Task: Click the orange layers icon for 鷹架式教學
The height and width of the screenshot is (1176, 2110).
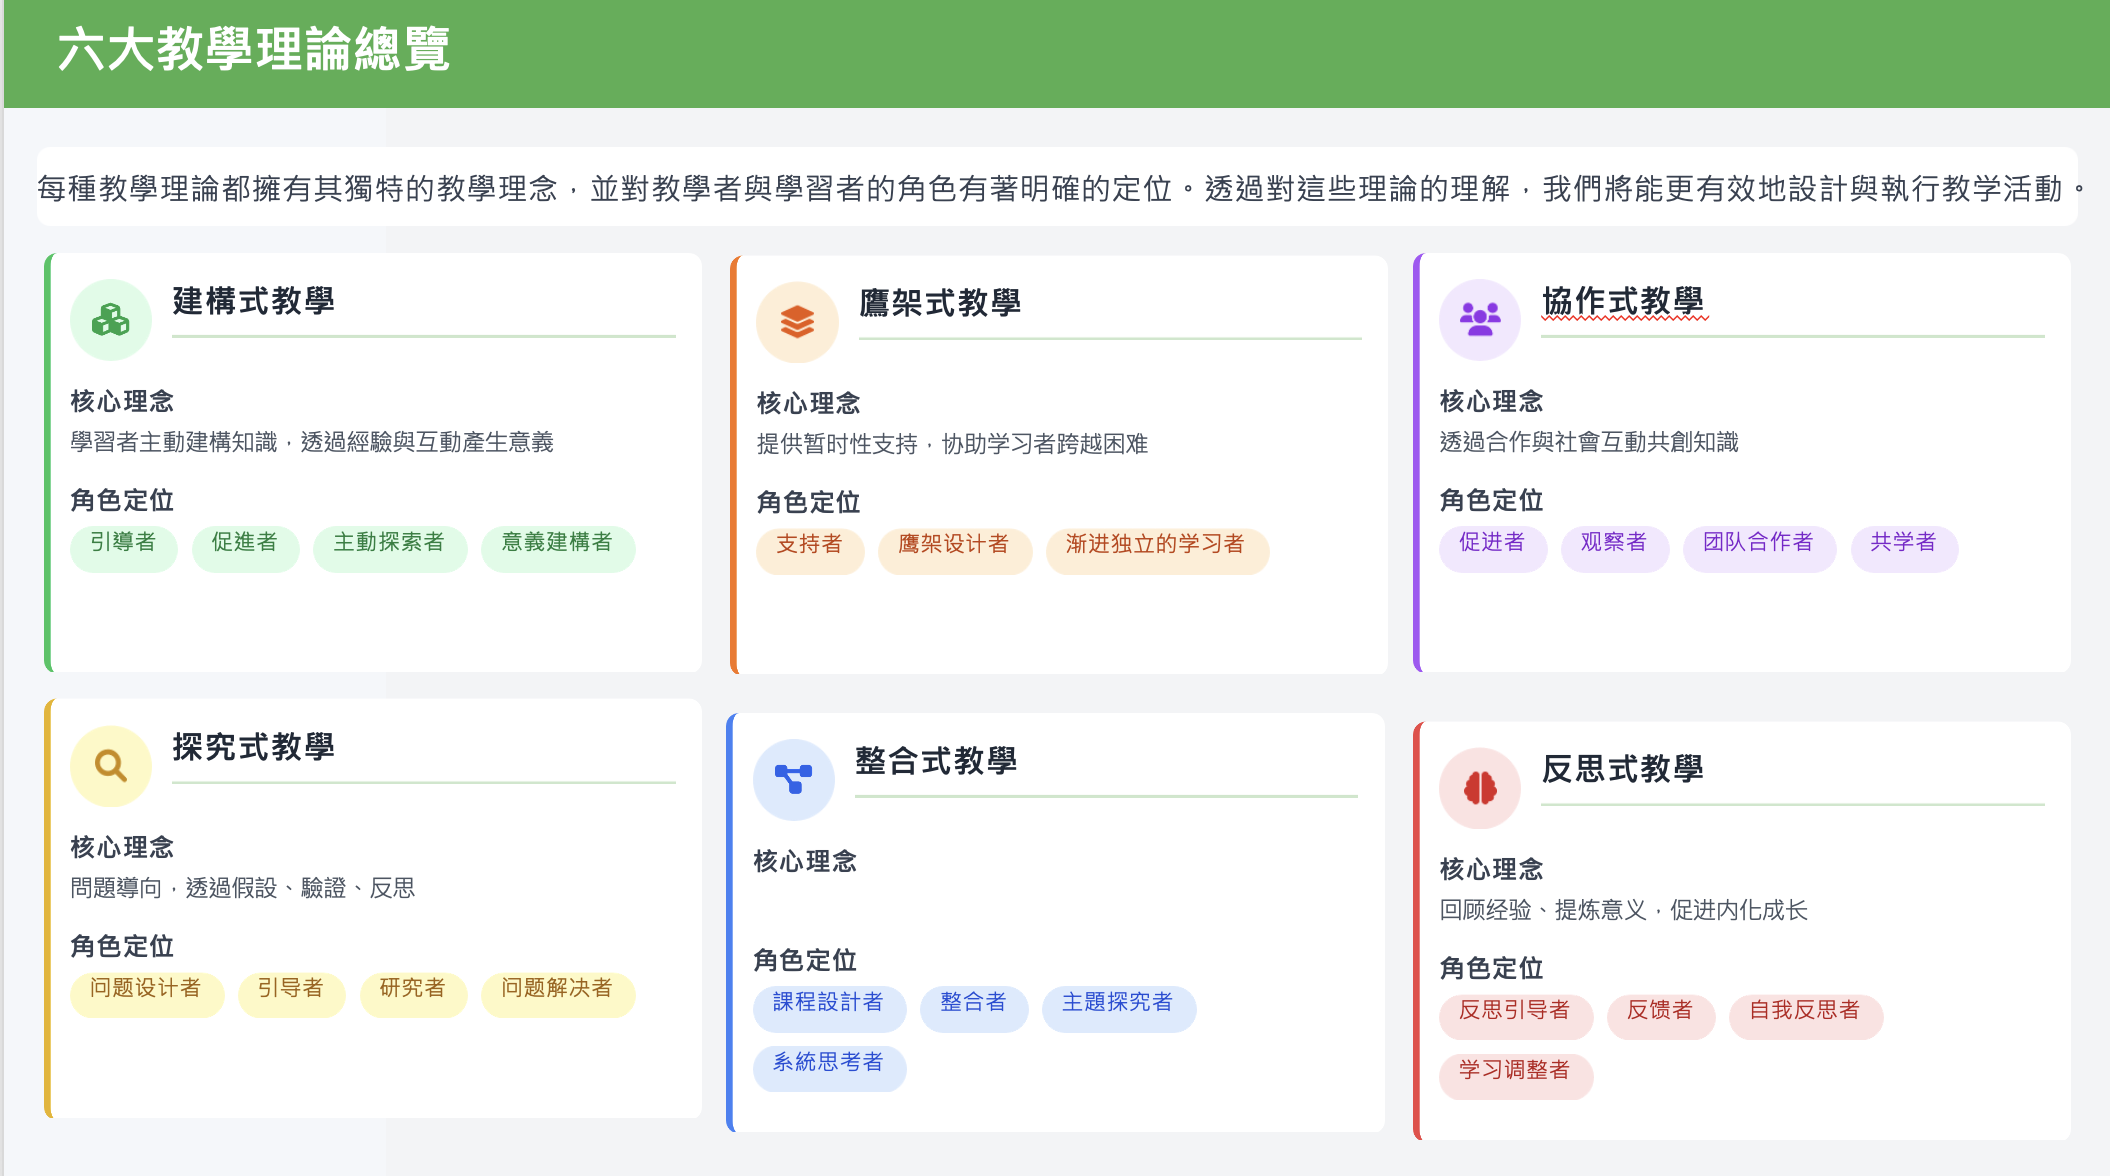Action: click(797, 322)
